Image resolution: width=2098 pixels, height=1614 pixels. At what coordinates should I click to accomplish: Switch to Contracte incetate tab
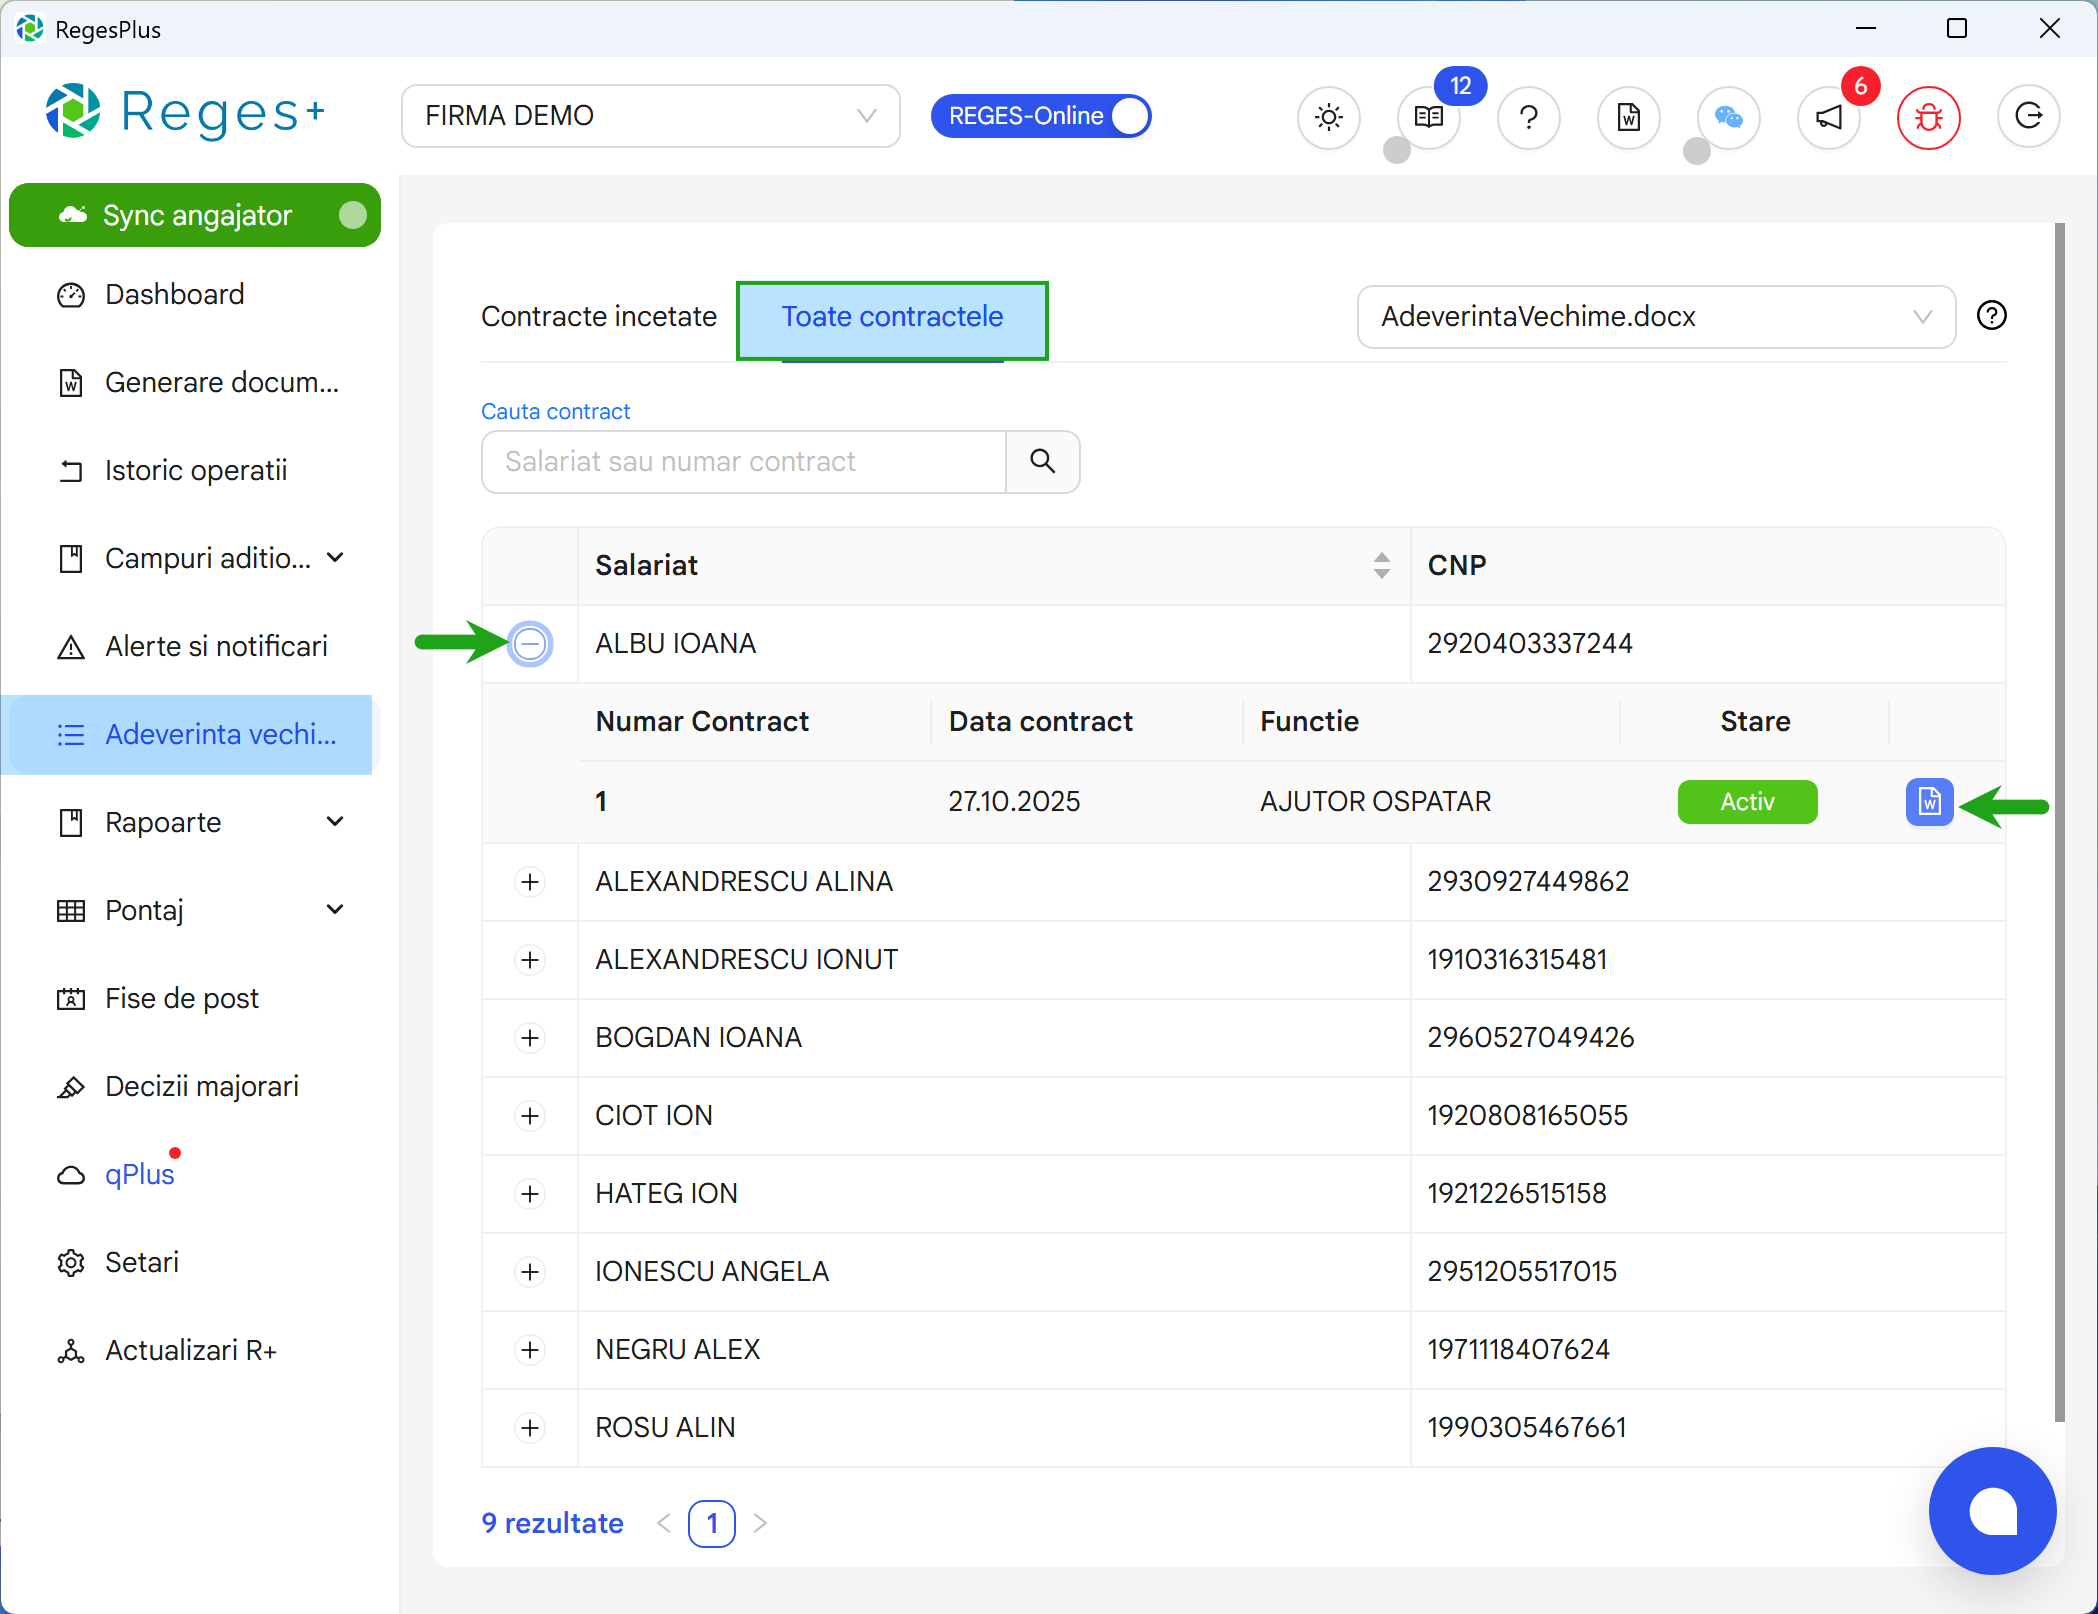[x=598, y=317]
